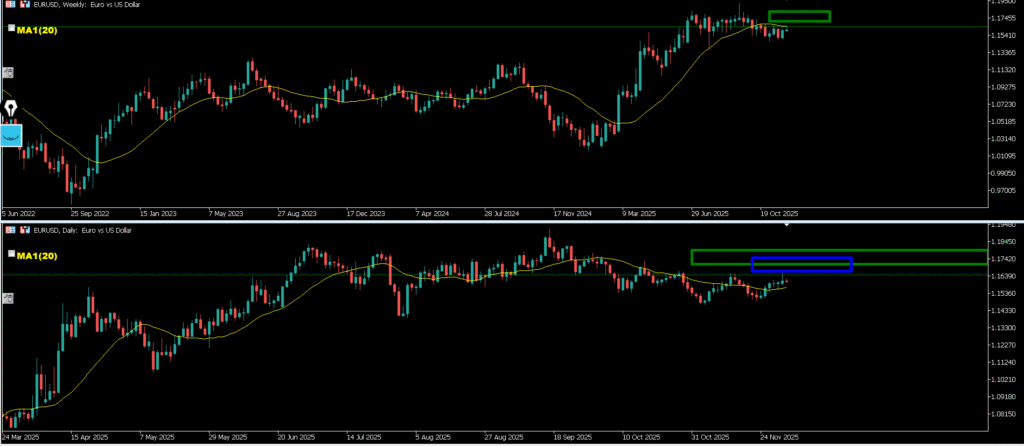Click the small white triangle marker atop the Daily chart
This screenshot has width=1024, height=446.
click(x=786, y=225)
